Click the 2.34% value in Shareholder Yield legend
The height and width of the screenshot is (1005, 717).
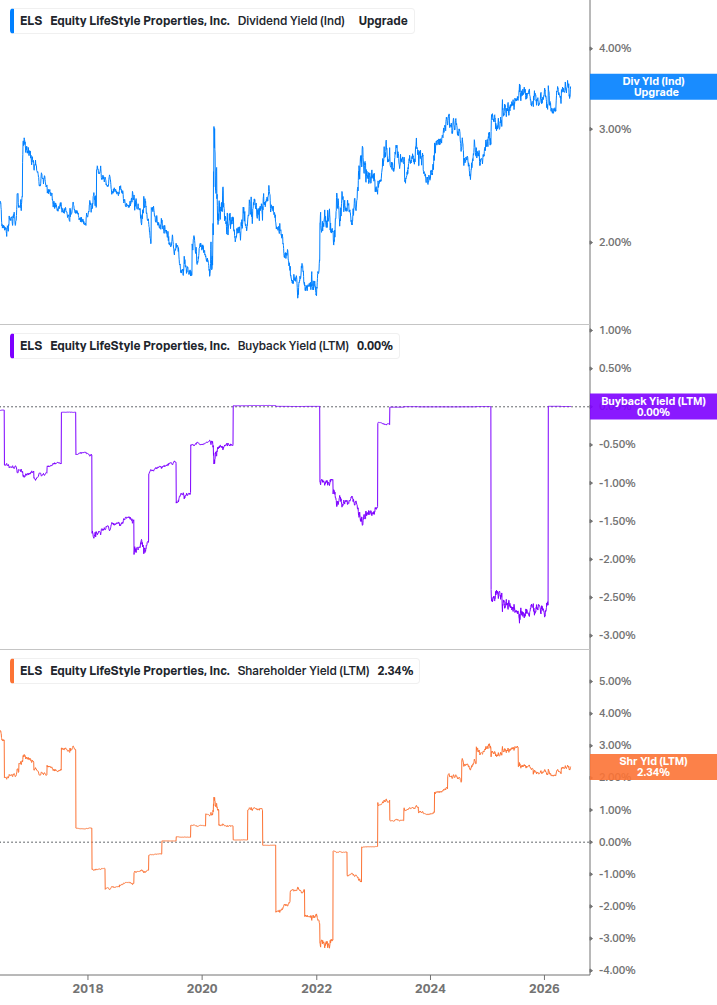[x=395, y=671]
